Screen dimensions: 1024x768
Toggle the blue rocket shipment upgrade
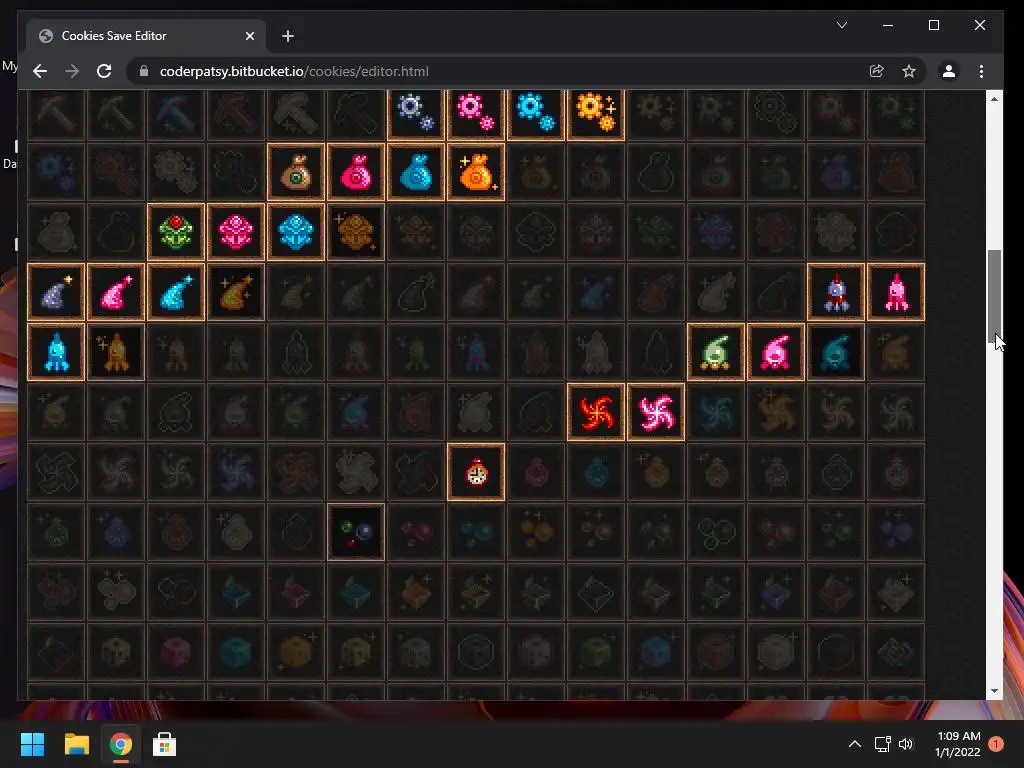point(56,353)
